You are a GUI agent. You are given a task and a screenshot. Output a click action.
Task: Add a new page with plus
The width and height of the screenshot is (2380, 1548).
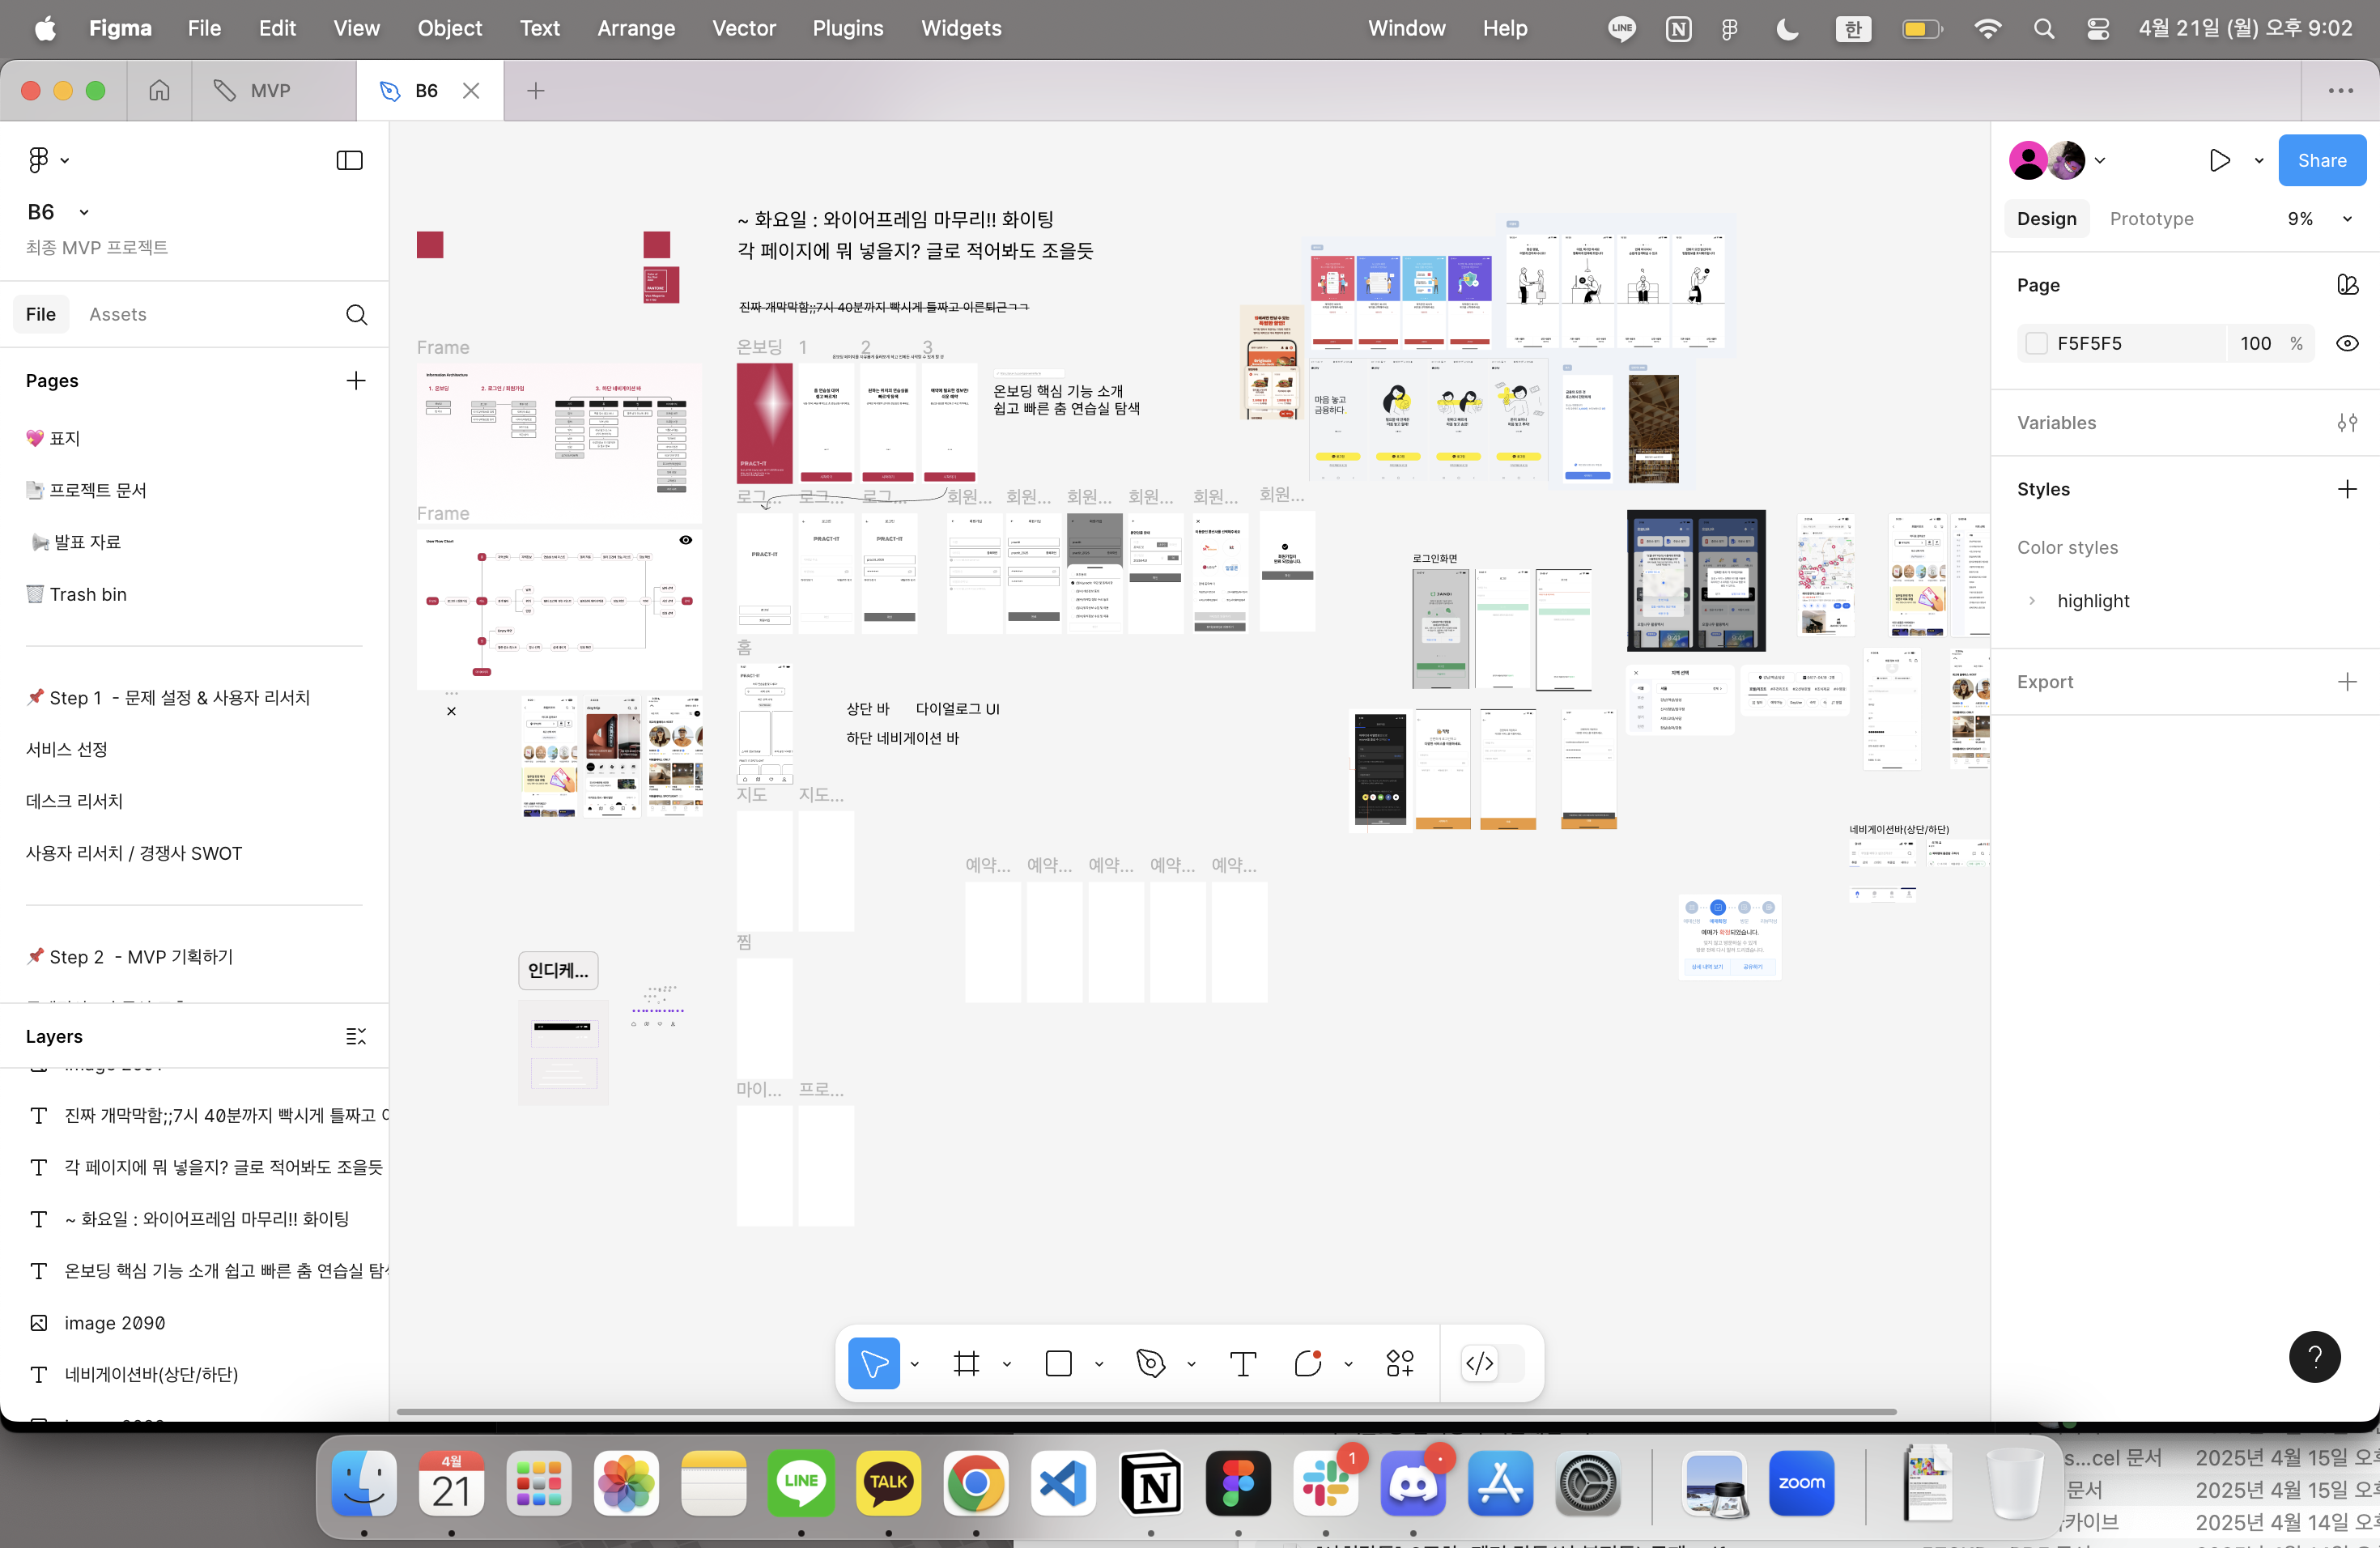pos(356,381)
